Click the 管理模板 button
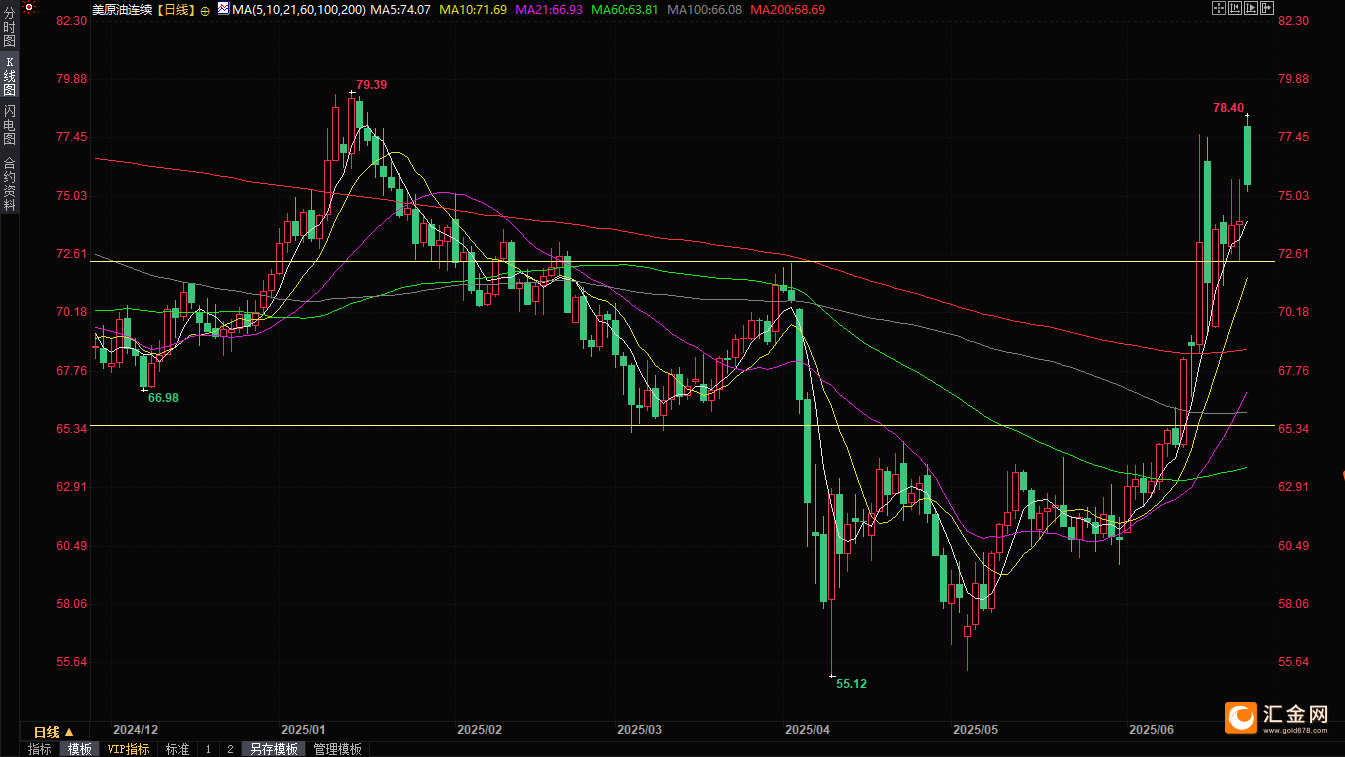1345x757 pixels. (337, 749)
